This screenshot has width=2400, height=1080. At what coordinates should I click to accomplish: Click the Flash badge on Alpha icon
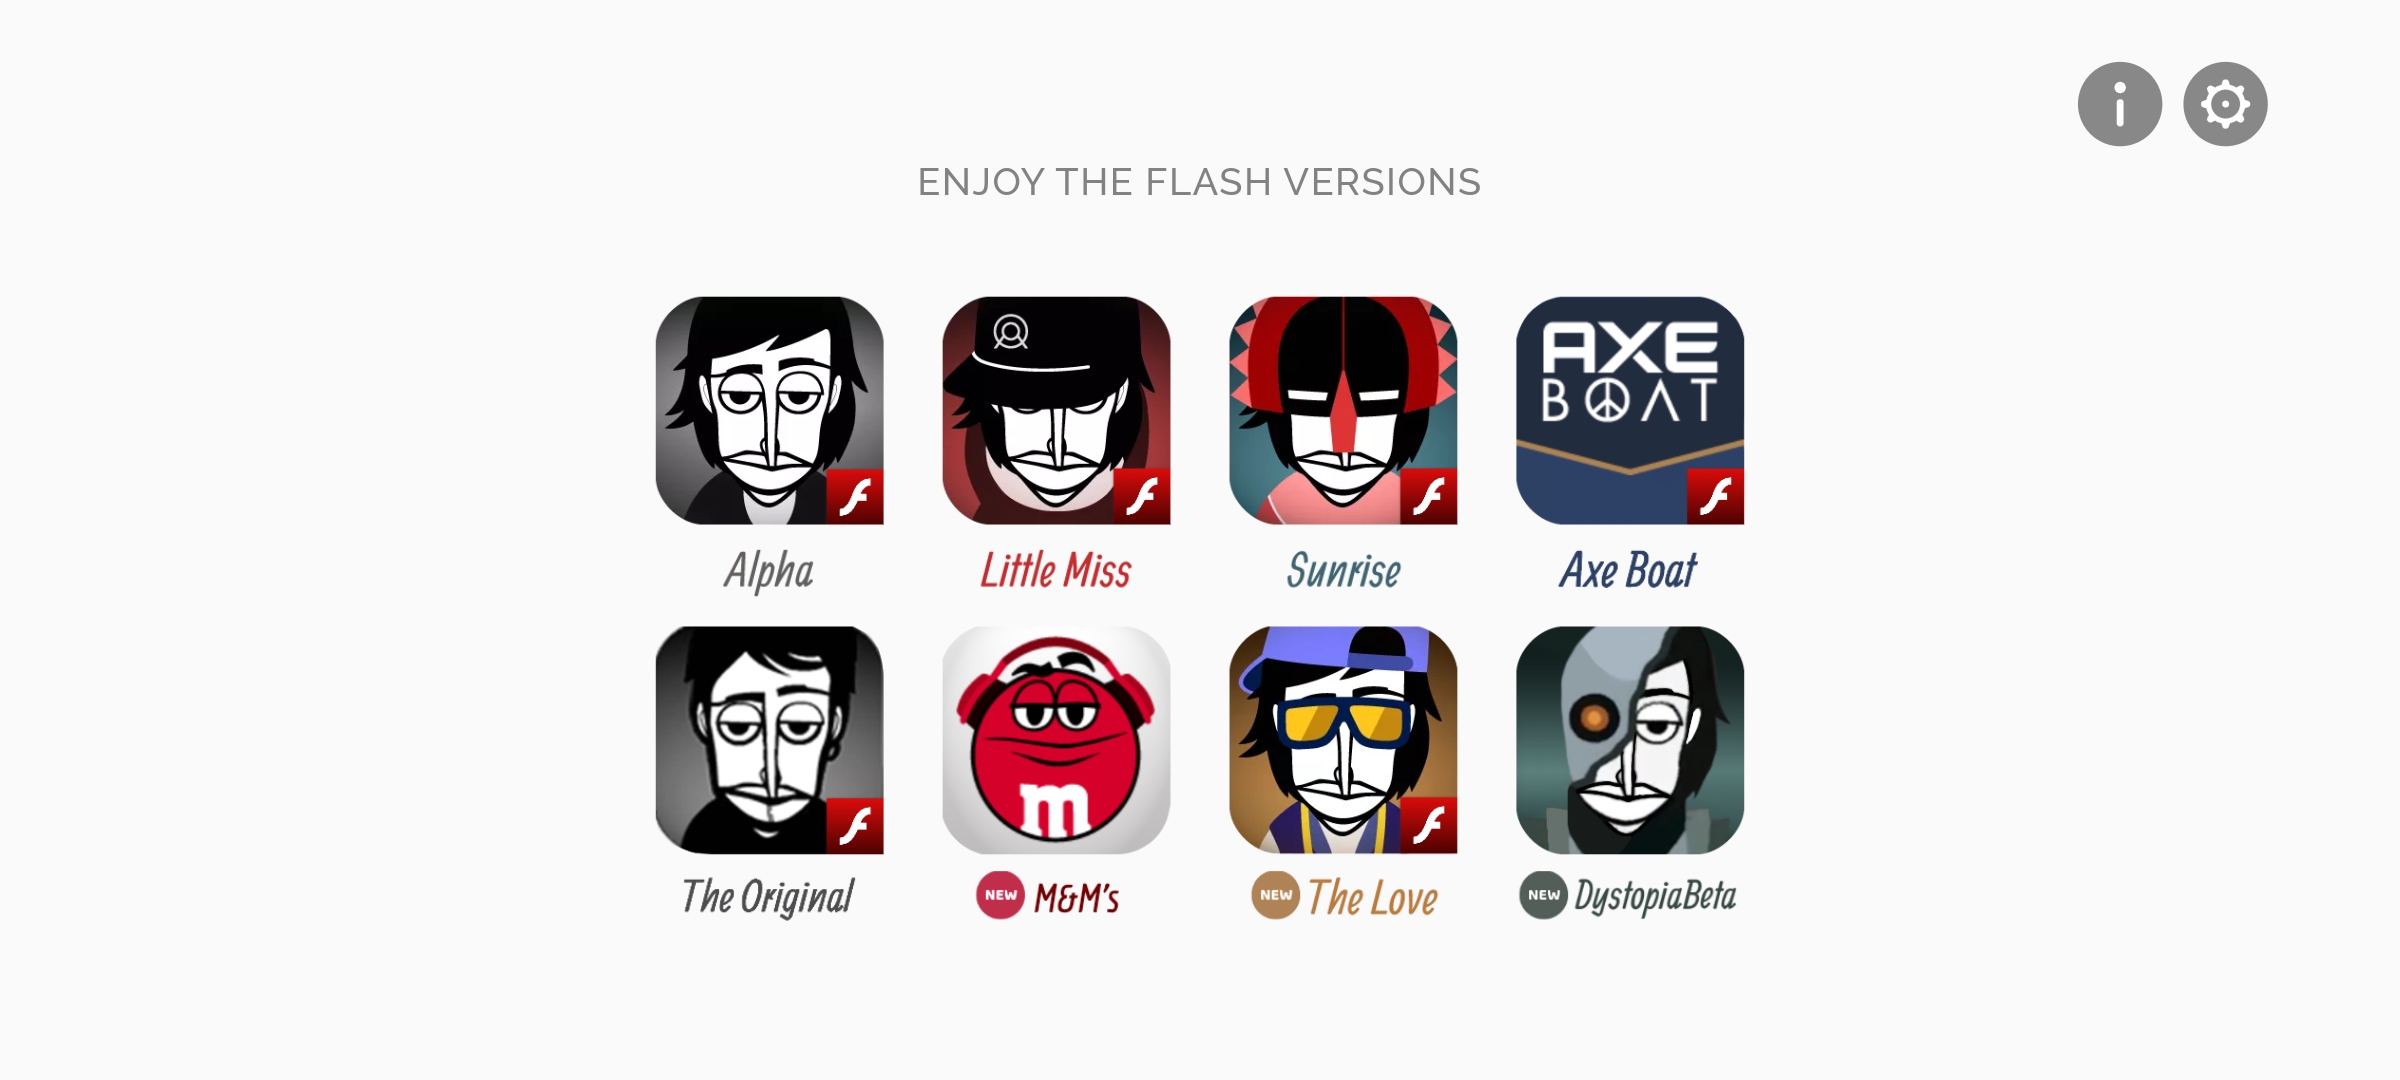pyautogui.click(x=855, y=496)
